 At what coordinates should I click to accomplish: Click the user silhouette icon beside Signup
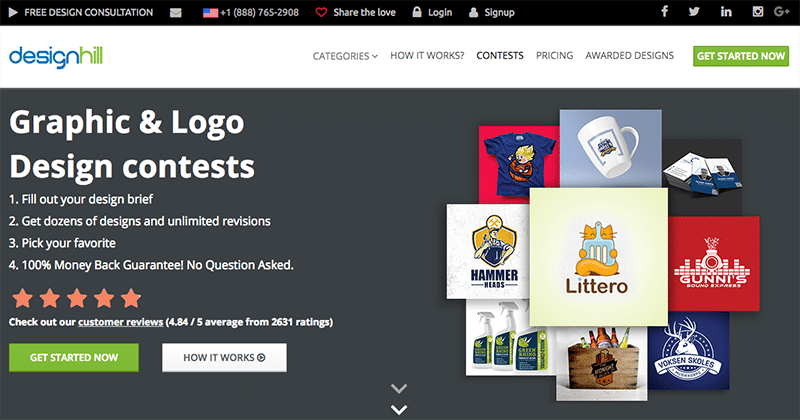tap(473, 12)
